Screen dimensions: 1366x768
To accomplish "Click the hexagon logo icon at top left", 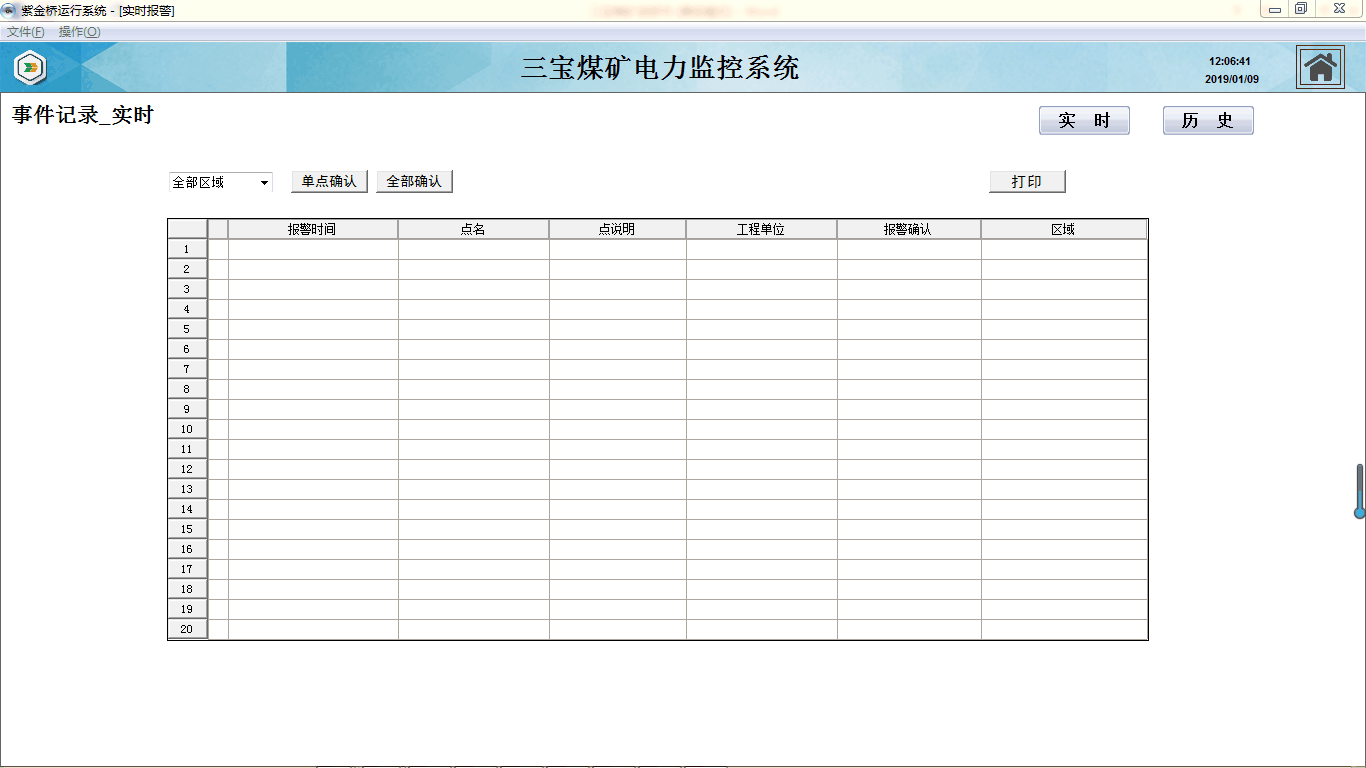I will [31, 68].
